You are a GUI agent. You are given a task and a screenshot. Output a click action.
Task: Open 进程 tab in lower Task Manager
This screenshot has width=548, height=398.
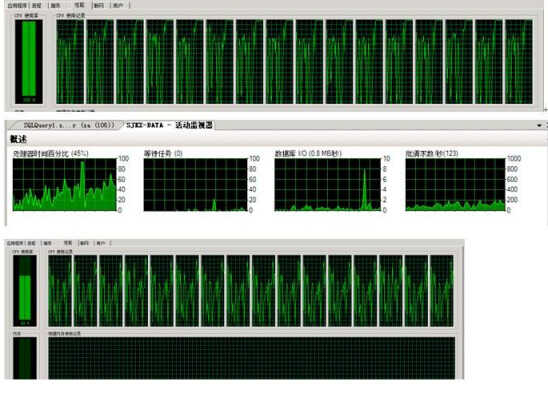(x=31, y=243)
